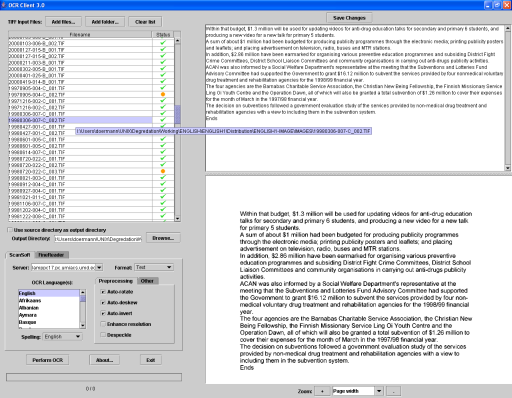Click the green checkmark beside 20000103-006-B_002.TIF

tap(163, 43)
